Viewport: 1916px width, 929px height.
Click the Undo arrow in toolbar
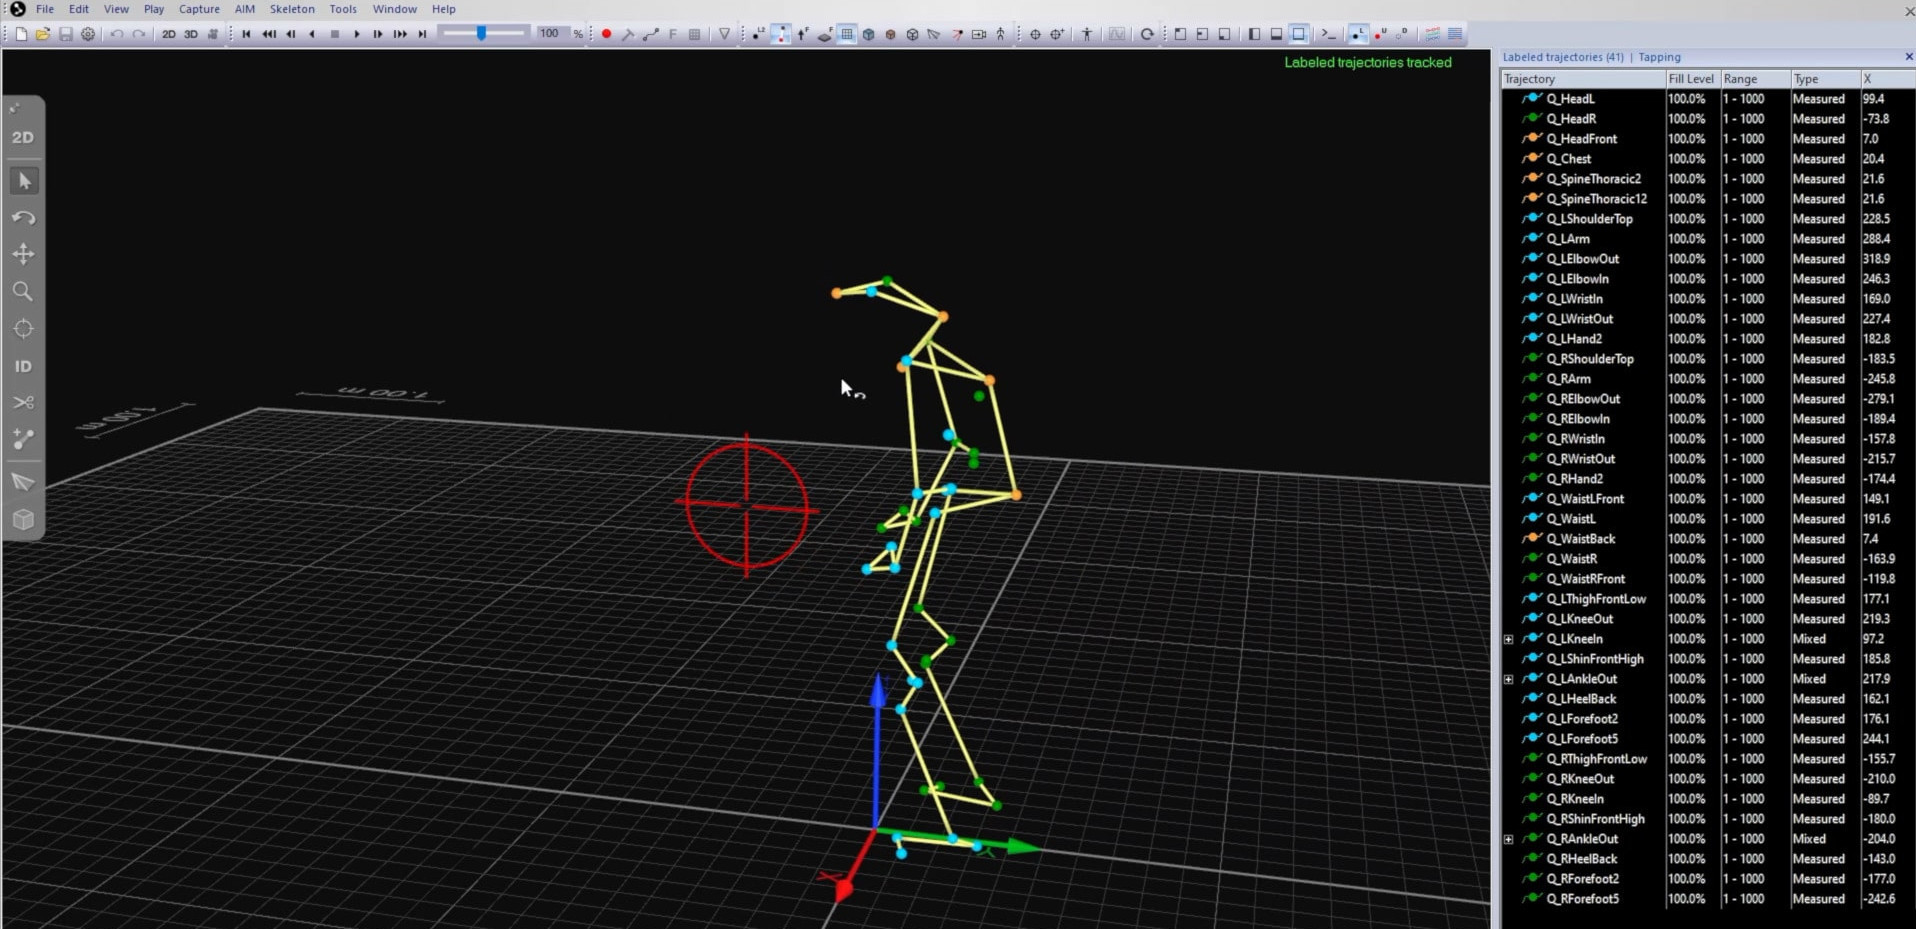117,34
